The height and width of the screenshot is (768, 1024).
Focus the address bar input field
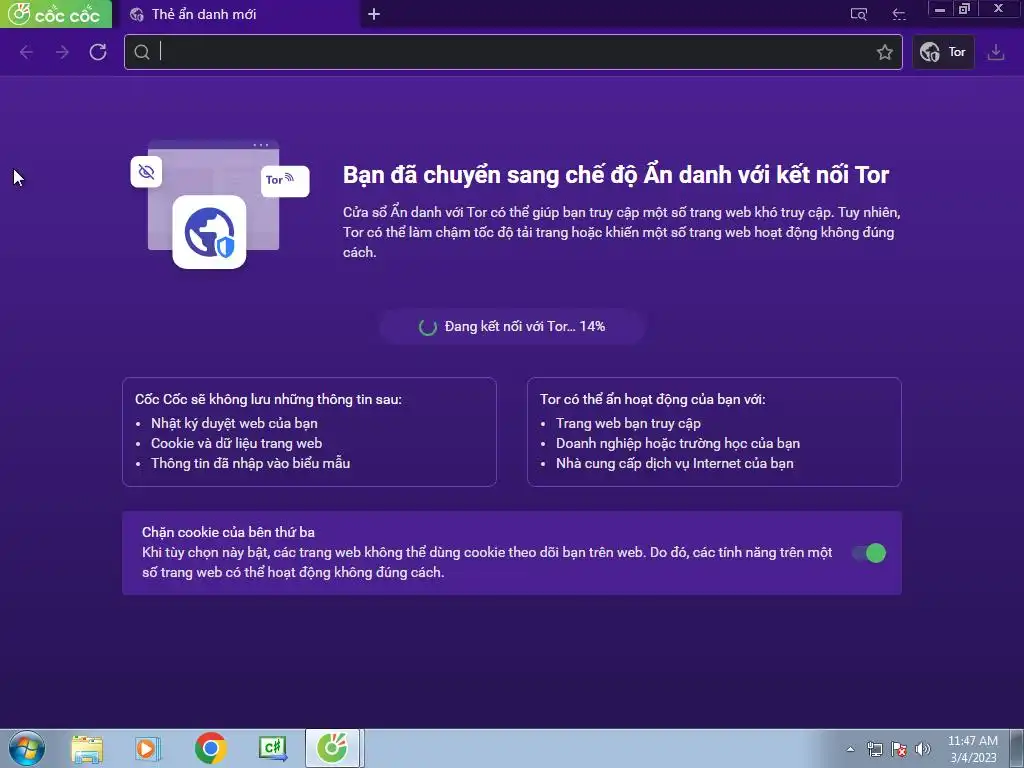coord(513,52)
